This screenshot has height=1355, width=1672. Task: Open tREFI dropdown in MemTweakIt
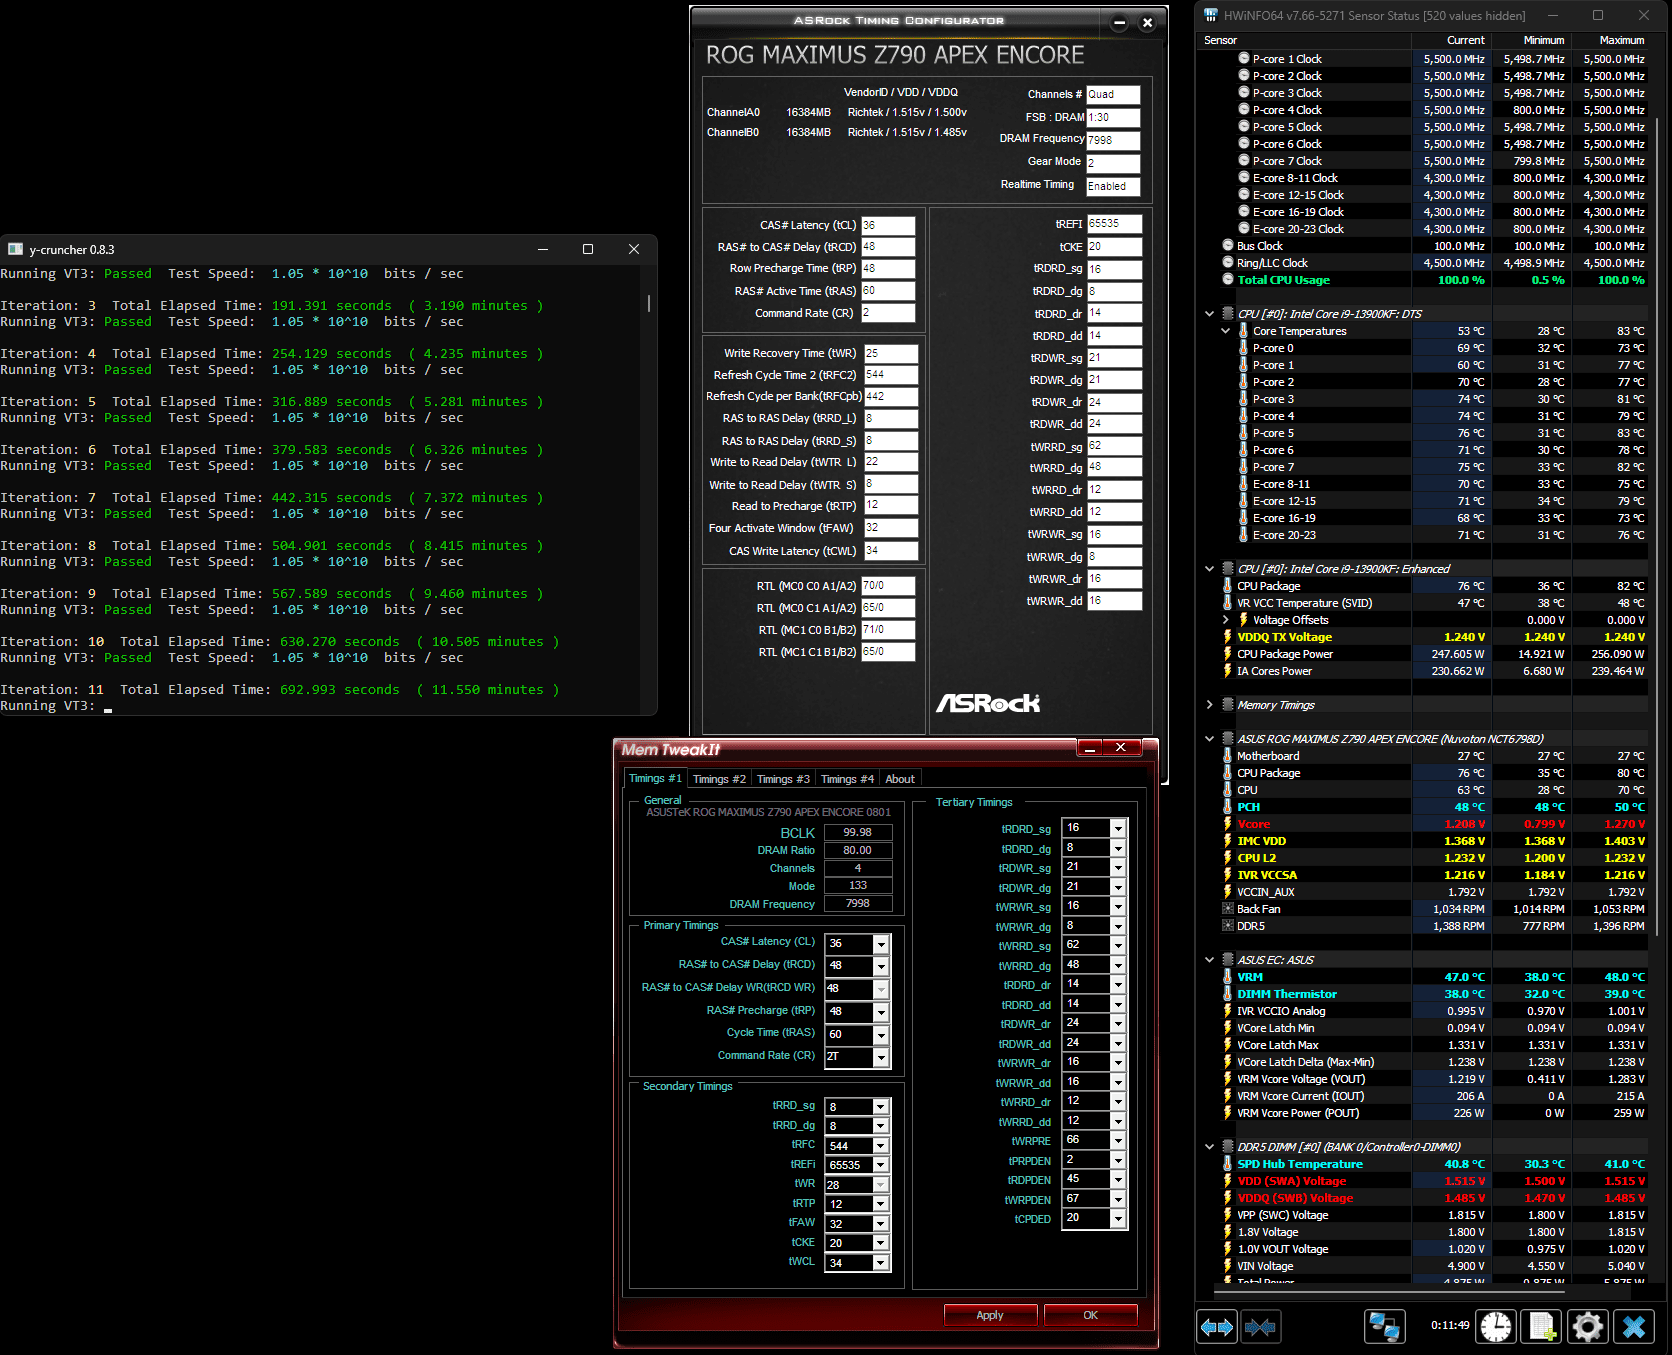pos(881,1165)
